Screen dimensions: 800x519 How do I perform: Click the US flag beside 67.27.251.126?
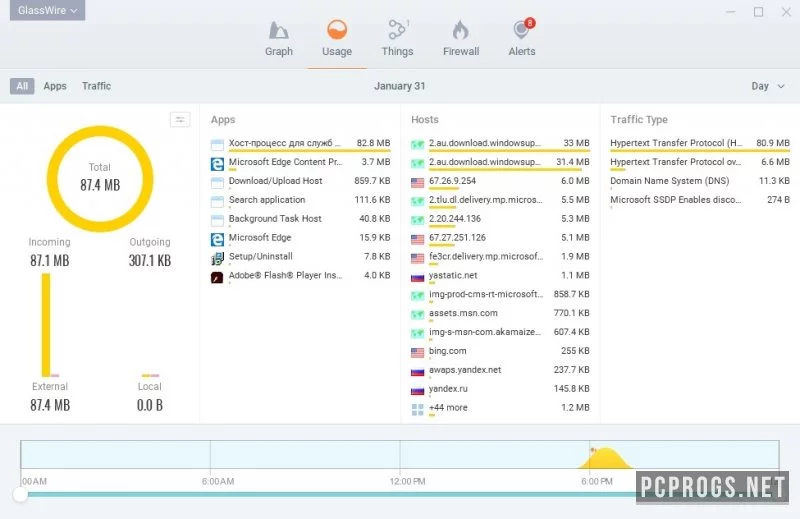[x=417, y=239]
